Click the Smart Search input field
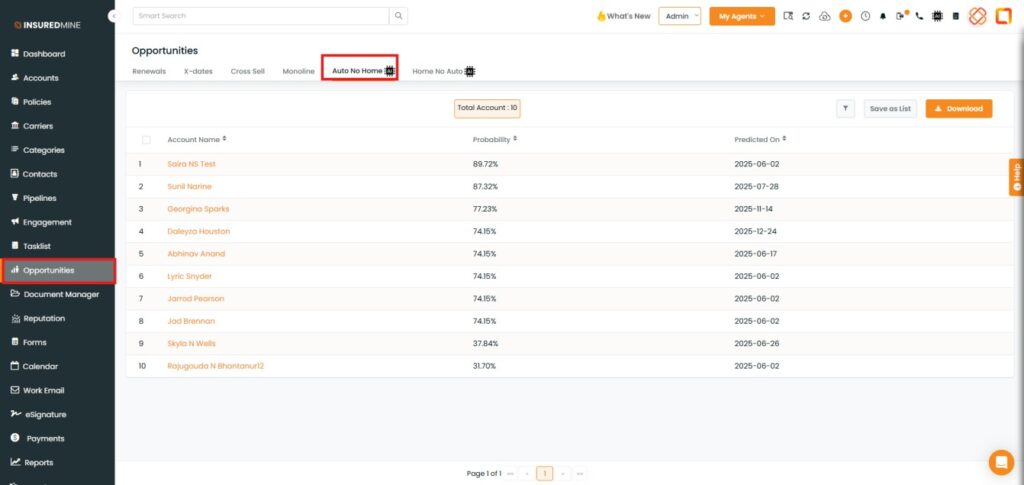The width and height of the screenshot is (1024, 485). point(260,16)
